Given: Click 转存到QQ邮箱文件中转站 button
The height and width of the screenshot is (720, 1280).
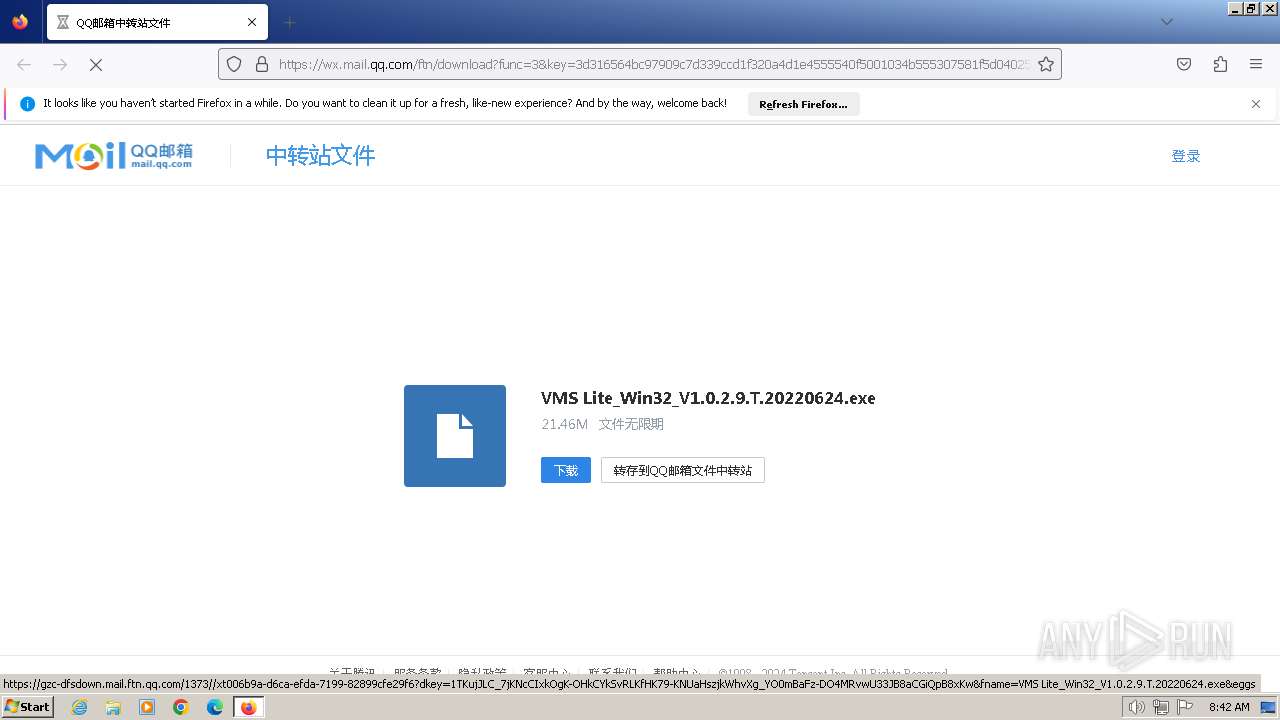Looking at the screenshot, I should (683, 470).
